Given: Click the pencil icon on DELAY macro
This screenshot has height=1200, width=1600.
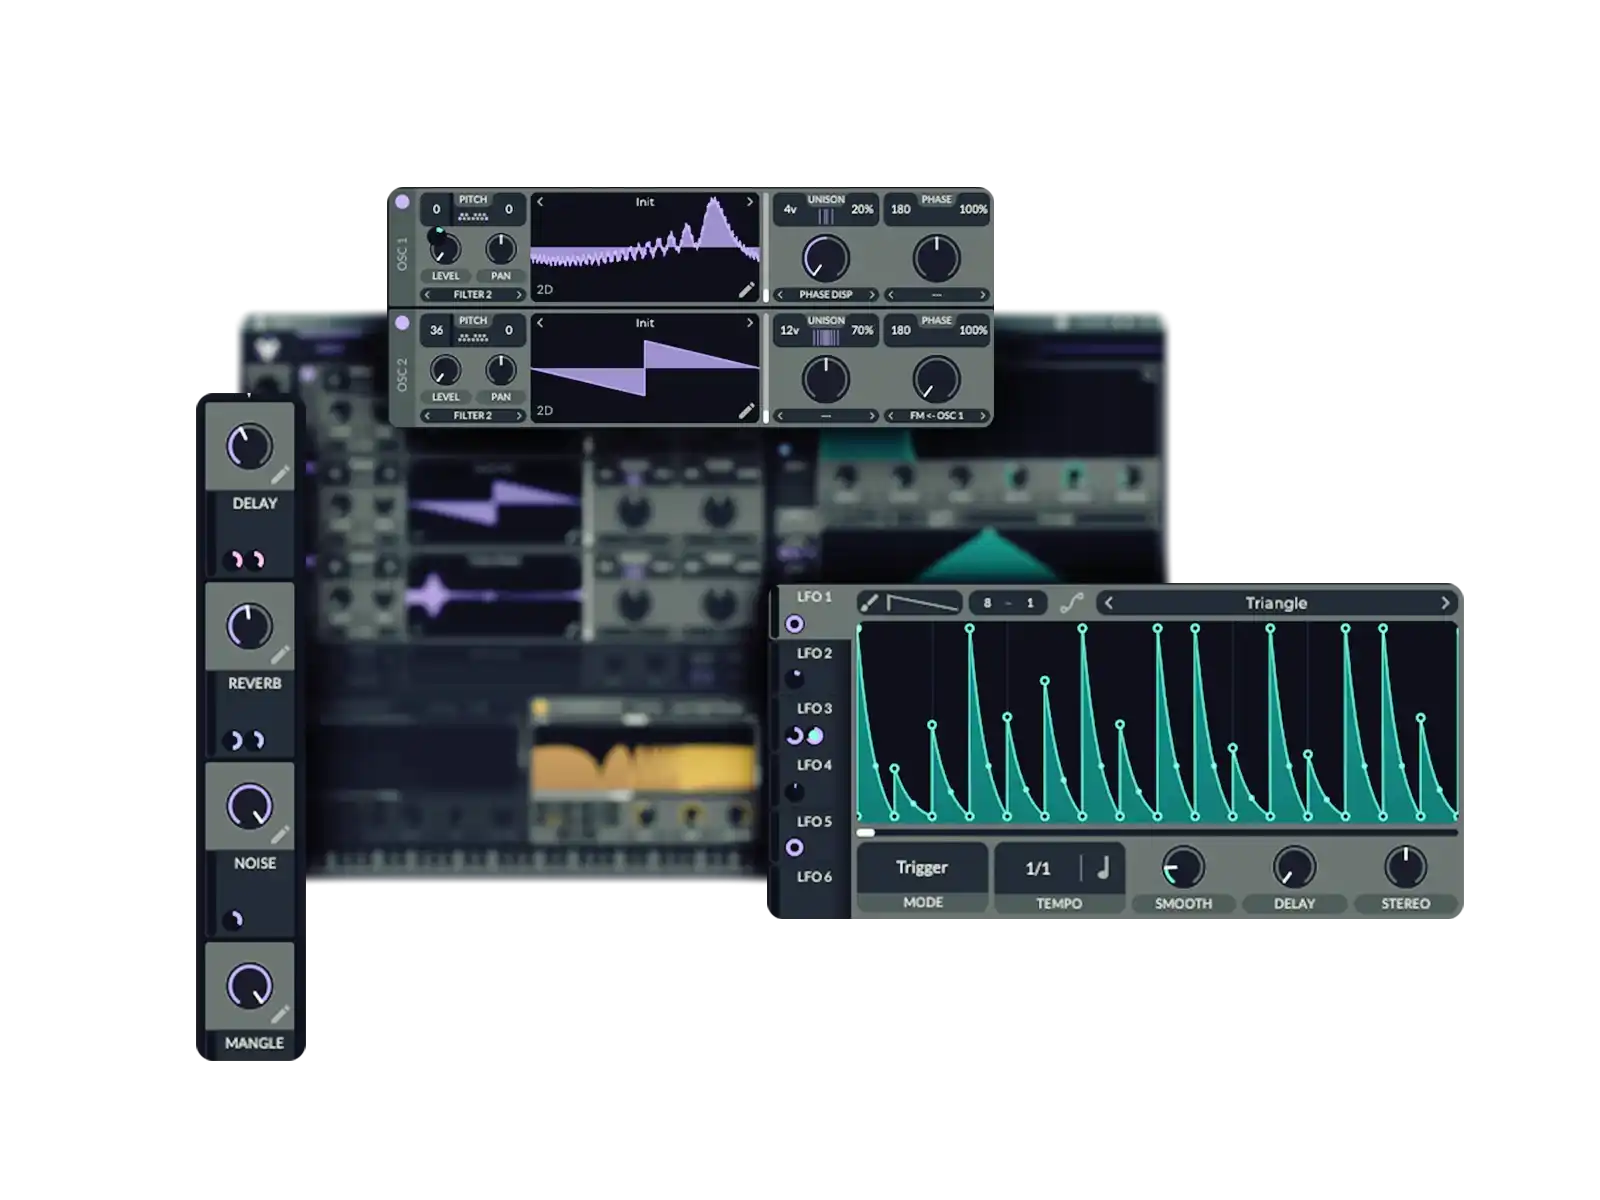Looking at the screenshot, I should (x=280, y=474).
